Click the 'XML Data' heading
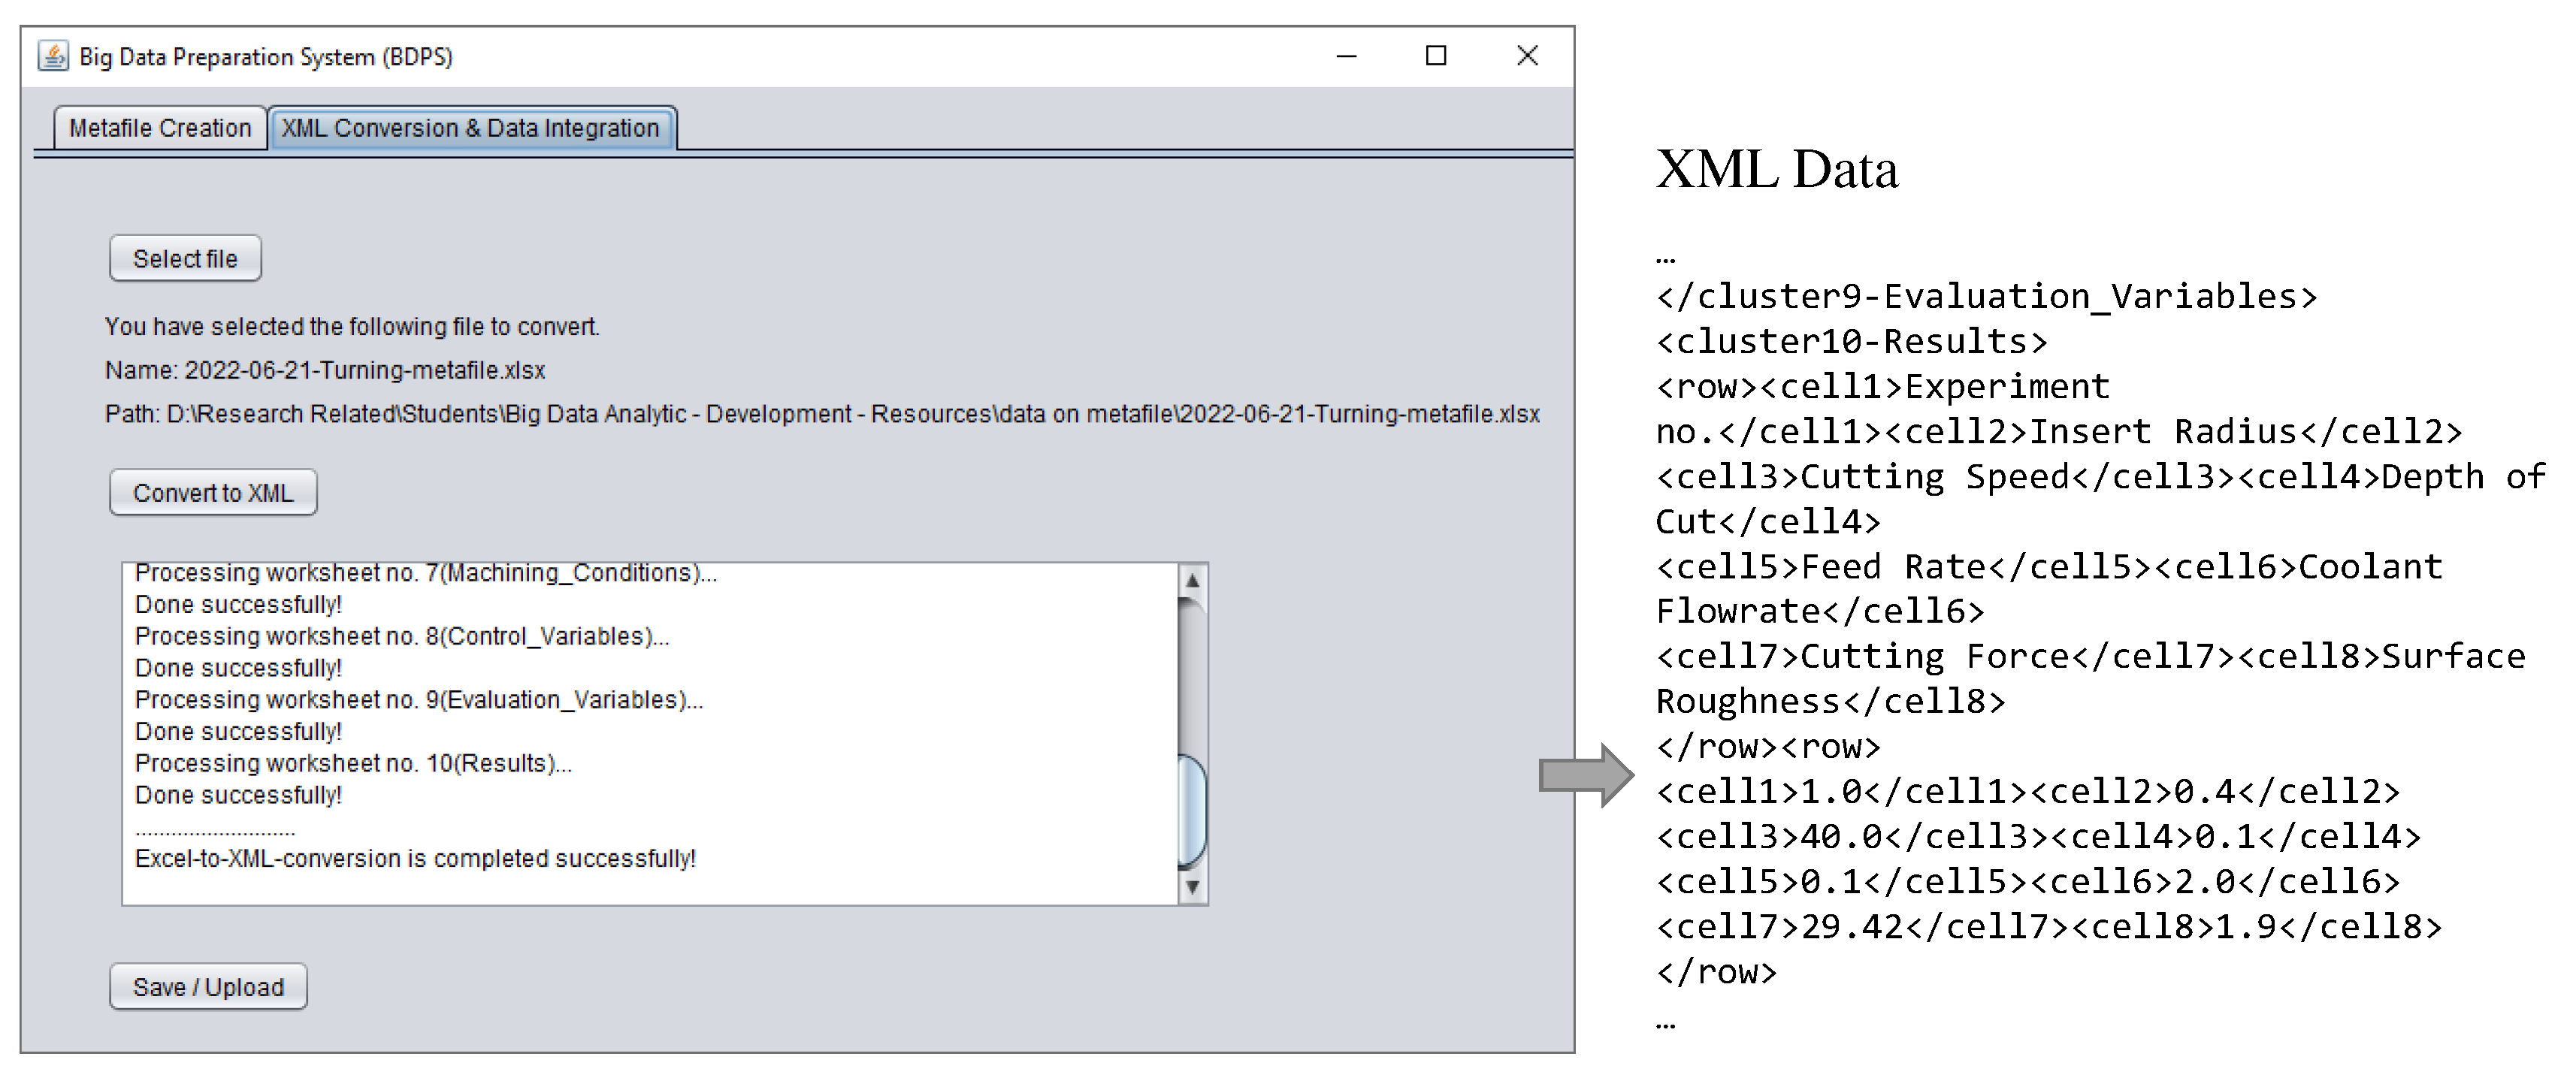 coord(1776,168)
